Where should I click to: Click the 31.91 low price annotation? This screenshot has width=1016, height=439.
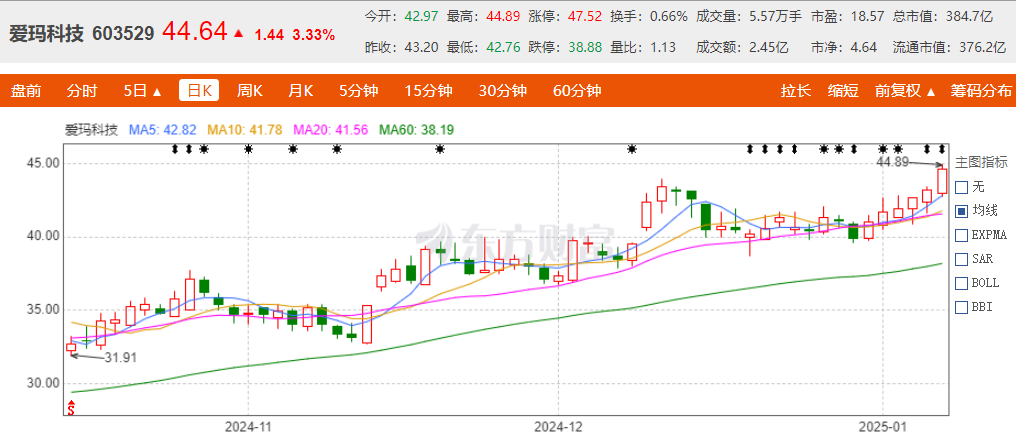121,357
